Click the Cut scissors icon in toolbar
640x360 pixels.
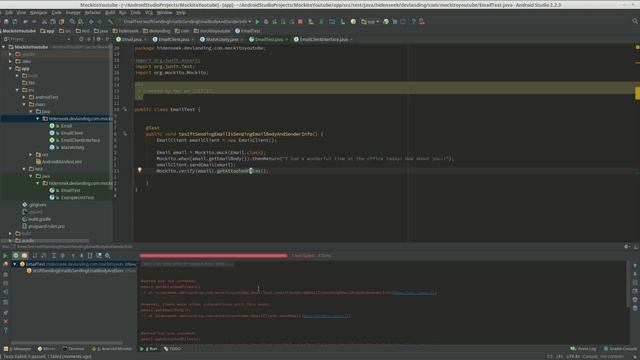point(44,21)
